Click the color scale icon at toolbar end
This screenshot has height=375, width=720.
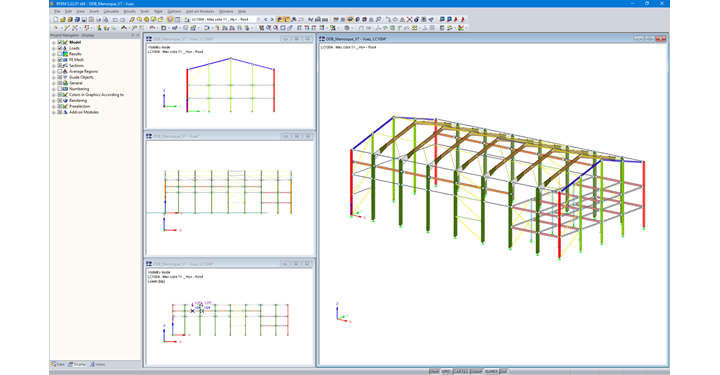click(x=461, y=28)
